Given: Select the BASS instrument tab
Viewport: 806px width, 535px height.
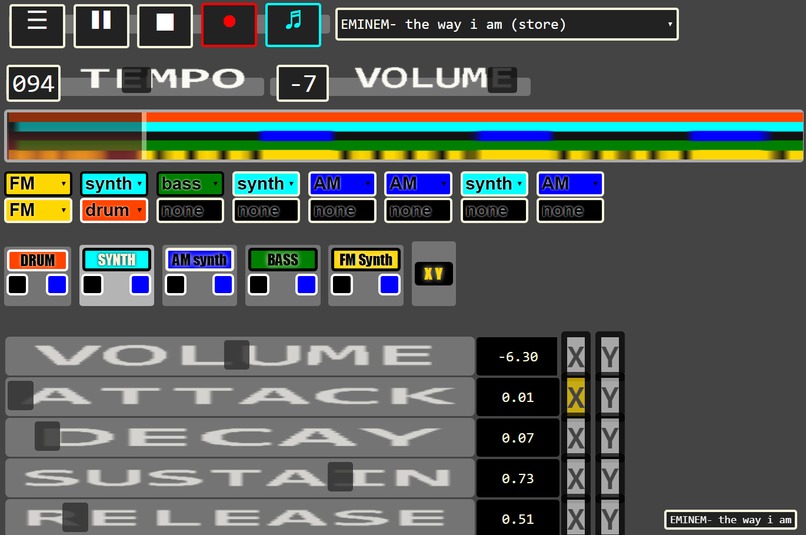Looking at the screenshot, I should (283, 260).
